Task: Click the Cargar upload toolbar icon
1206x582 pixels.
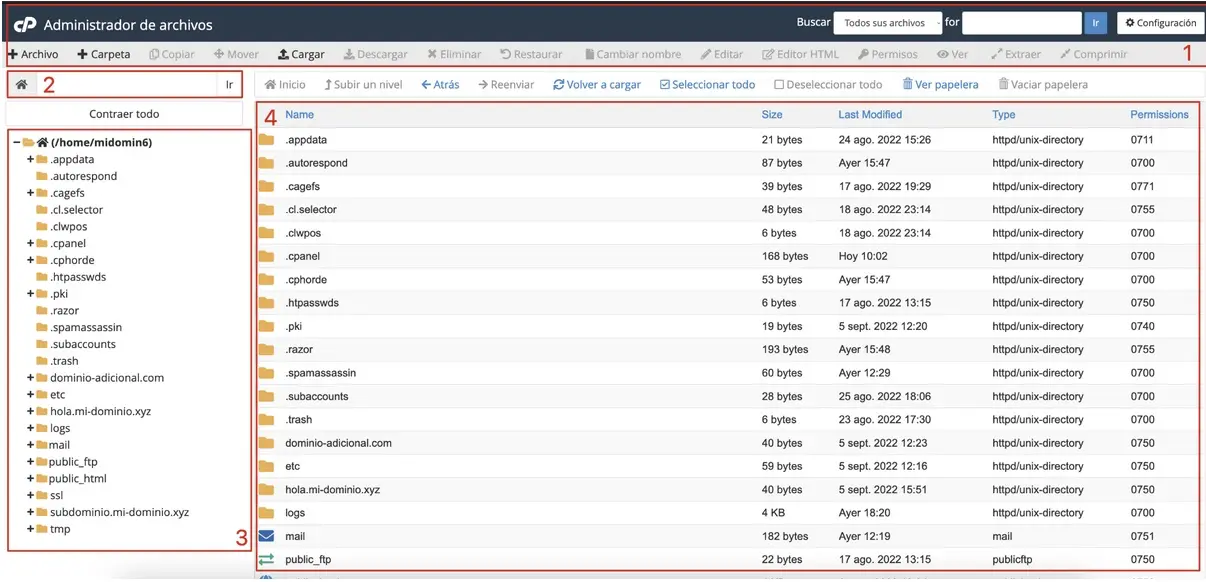Action: coord(284,54)
